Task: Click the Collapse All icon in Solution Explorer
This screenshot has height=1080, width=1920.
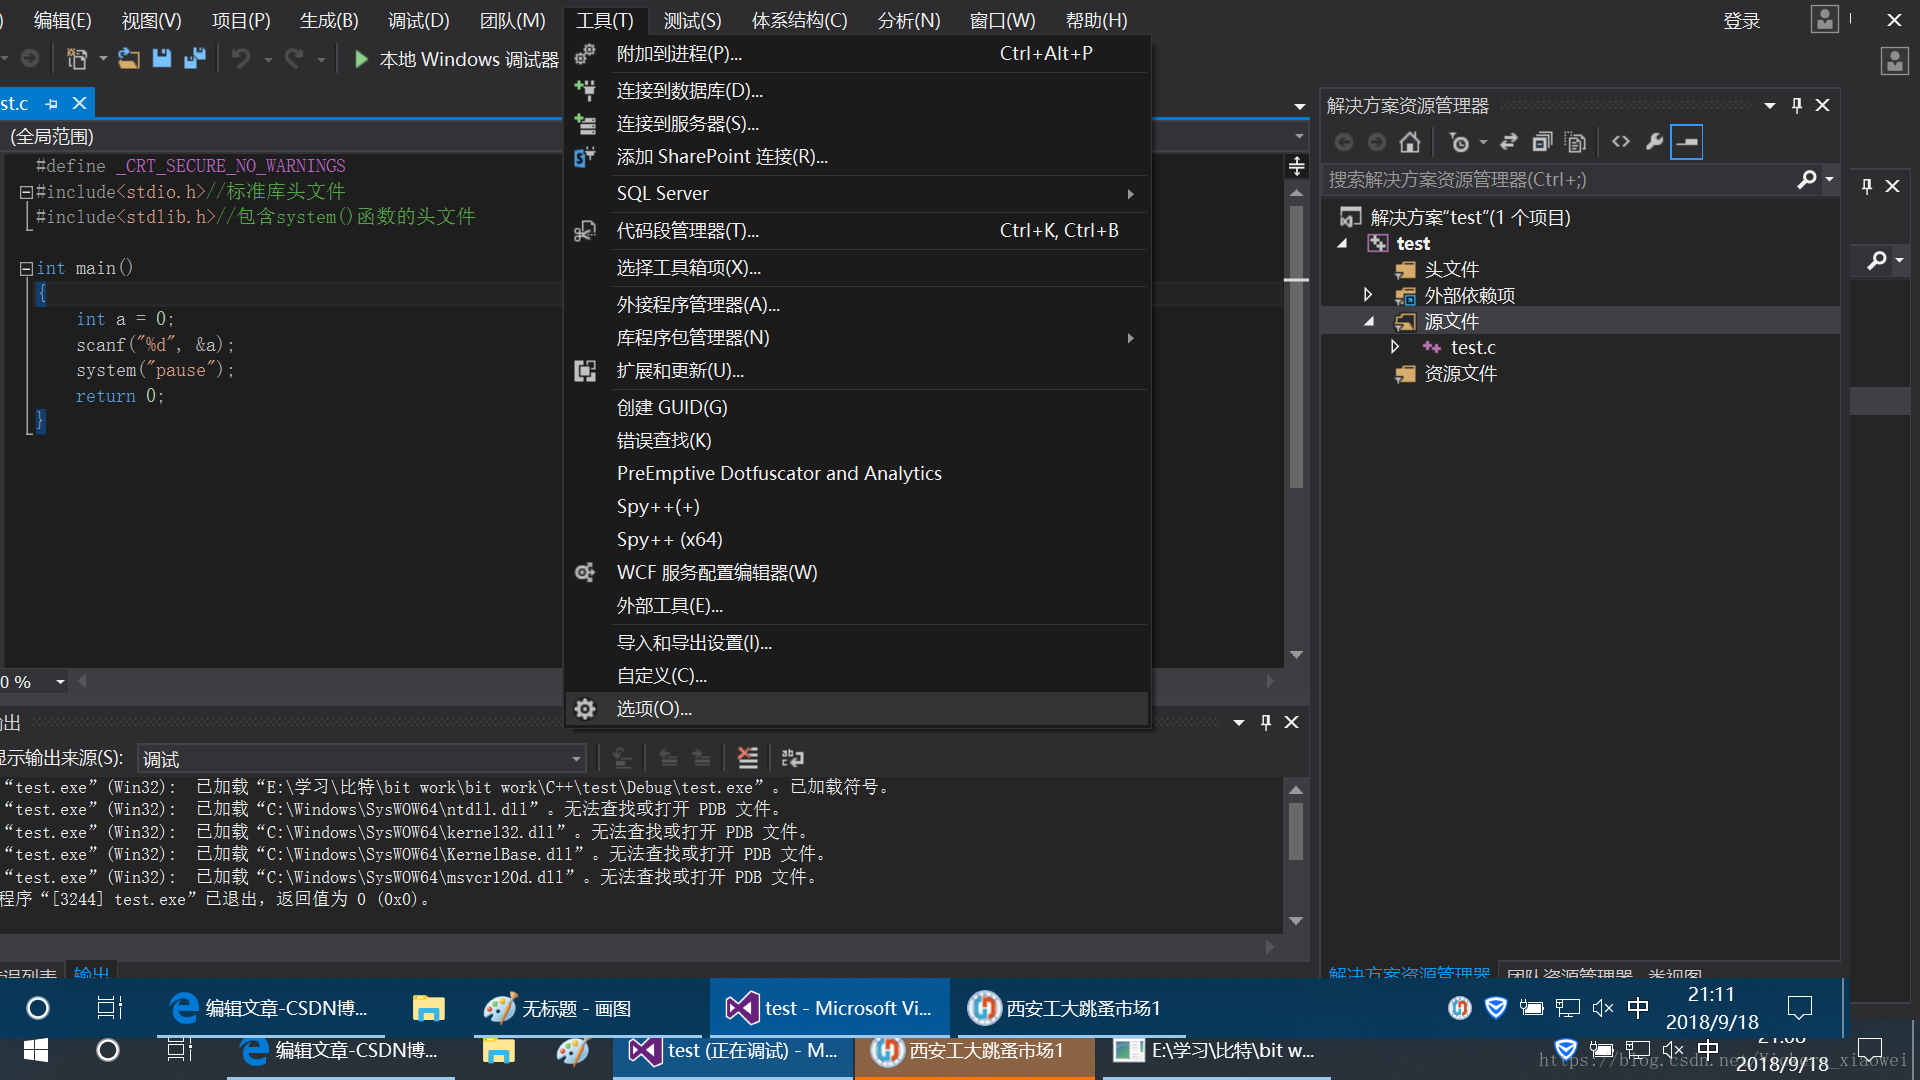Action: [1542, 142]
